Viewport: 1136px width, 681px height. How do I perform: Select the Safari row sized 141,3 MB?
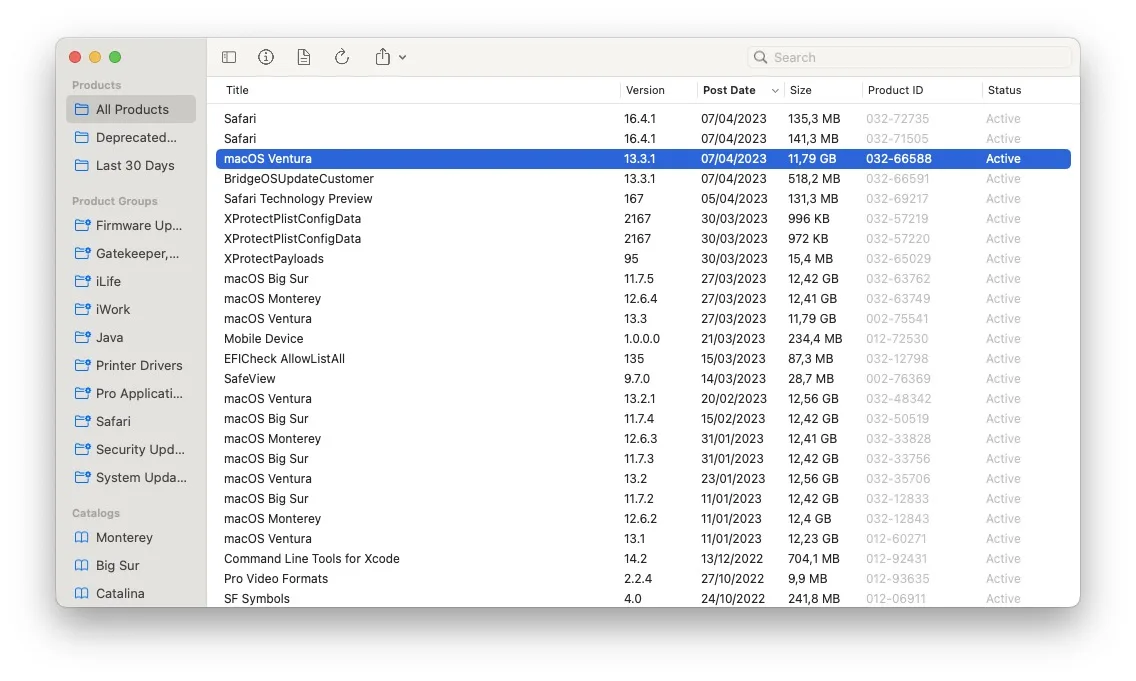click(643, 138)
